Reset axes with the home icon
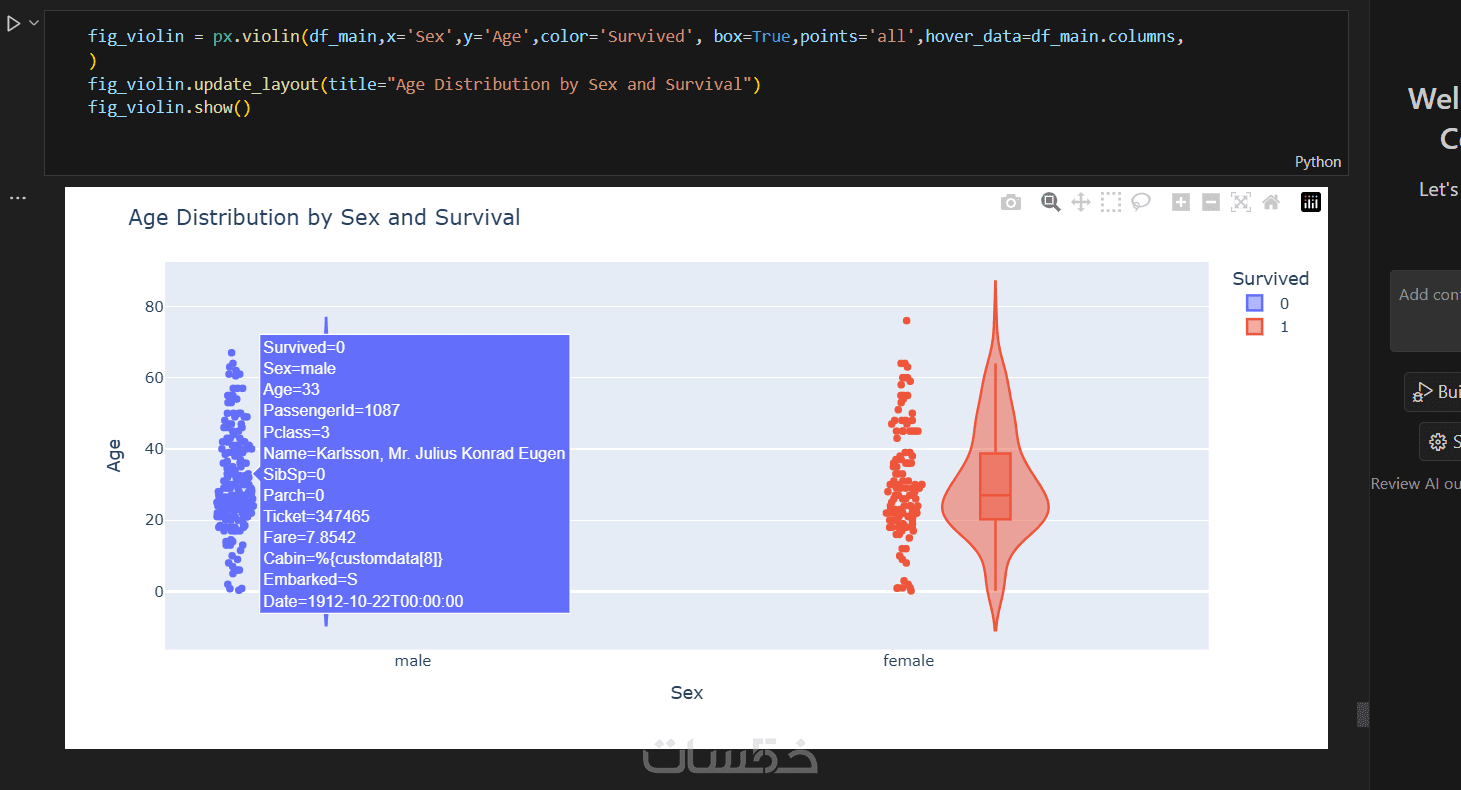Screen dimensions: 1461x790 [1271, 202]
